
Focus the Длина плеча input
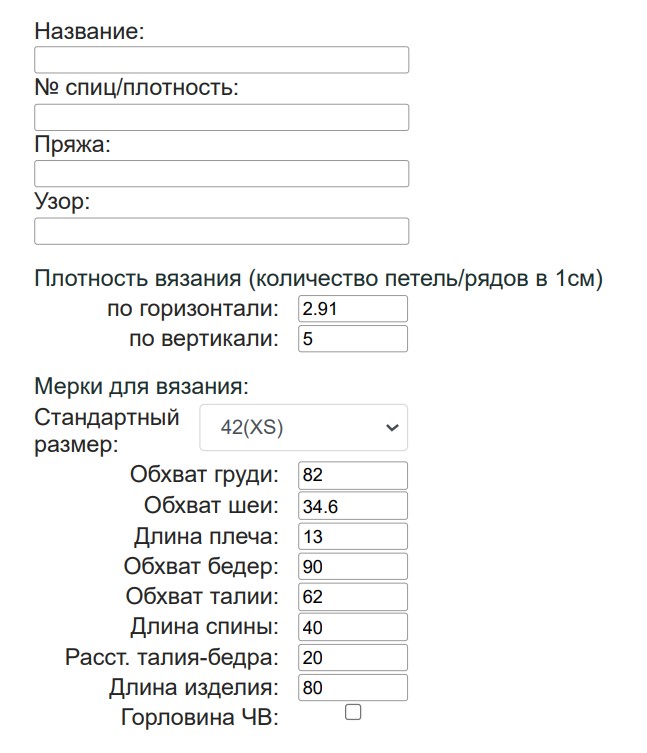353,536
